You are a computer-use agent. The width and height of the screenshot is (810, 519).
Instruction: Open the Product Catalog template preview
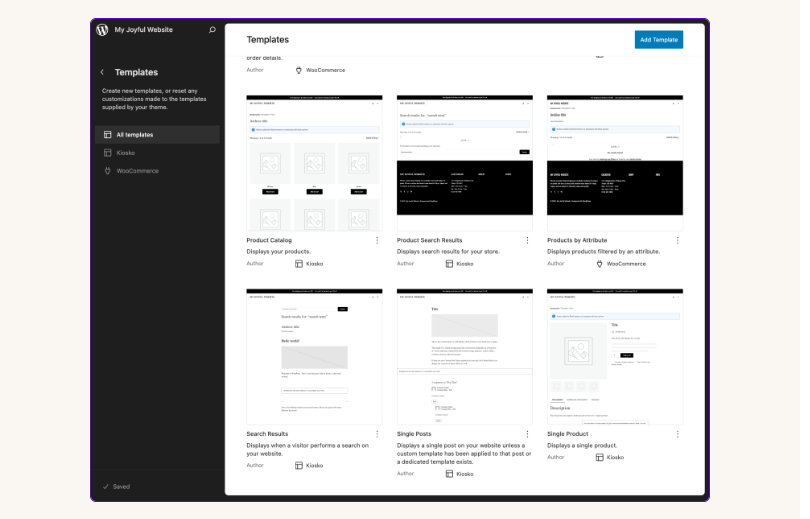tap(314, 163)
